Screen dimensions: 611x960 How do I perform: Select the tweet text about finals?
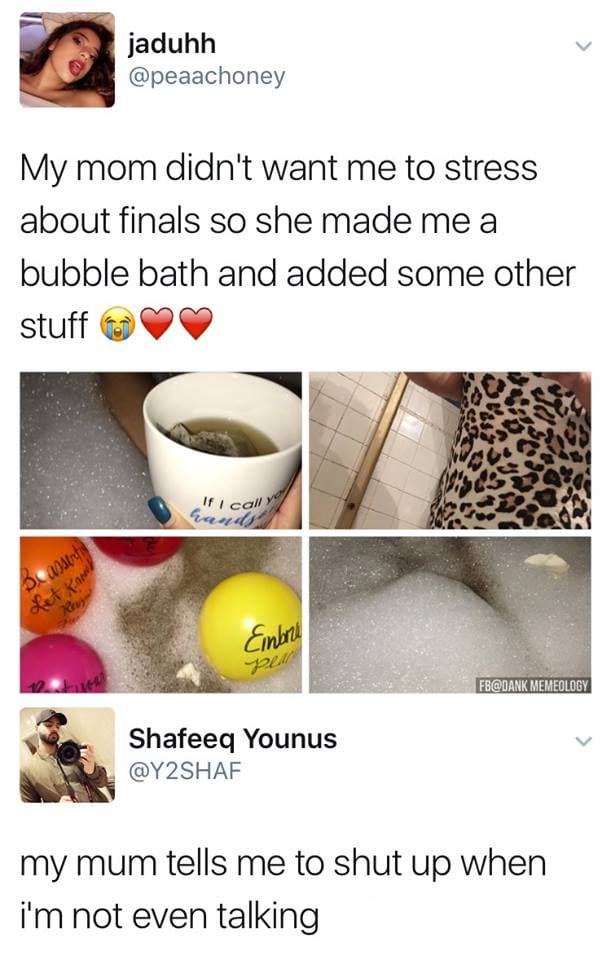click(x=298, y=247)
